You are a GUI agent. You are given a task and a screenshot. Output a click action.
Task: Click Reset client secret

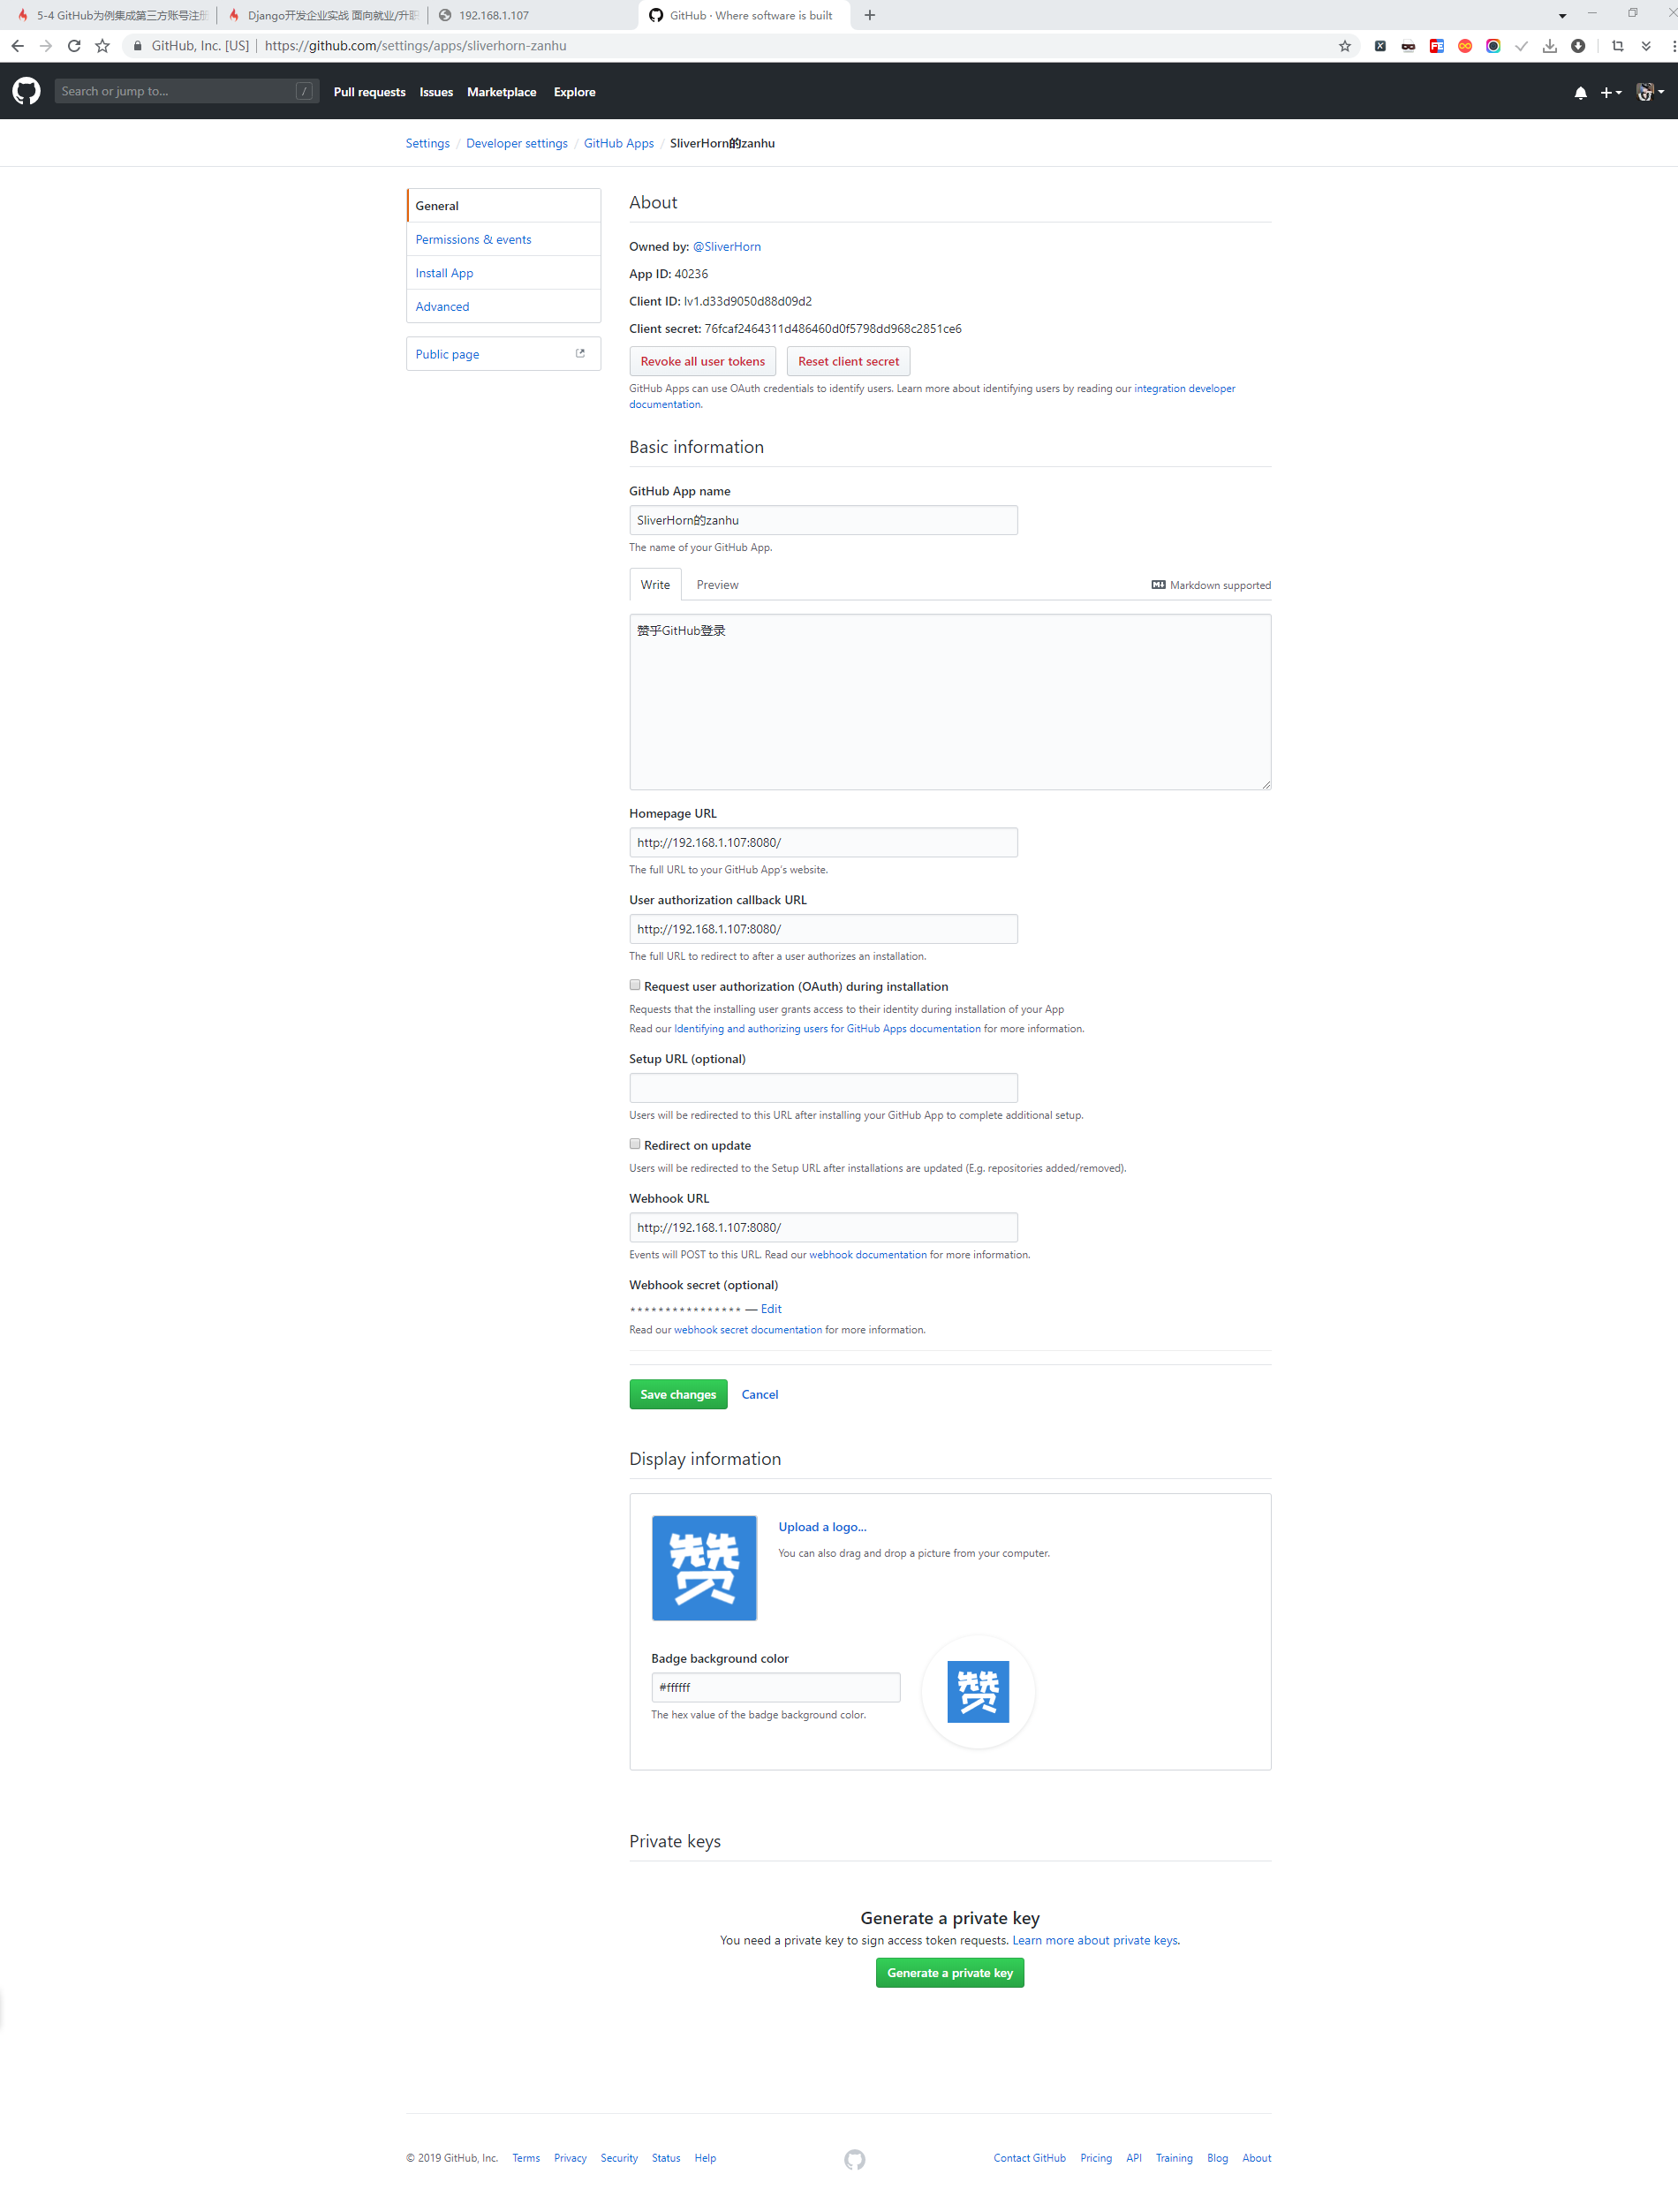click(x=848, y=361)
